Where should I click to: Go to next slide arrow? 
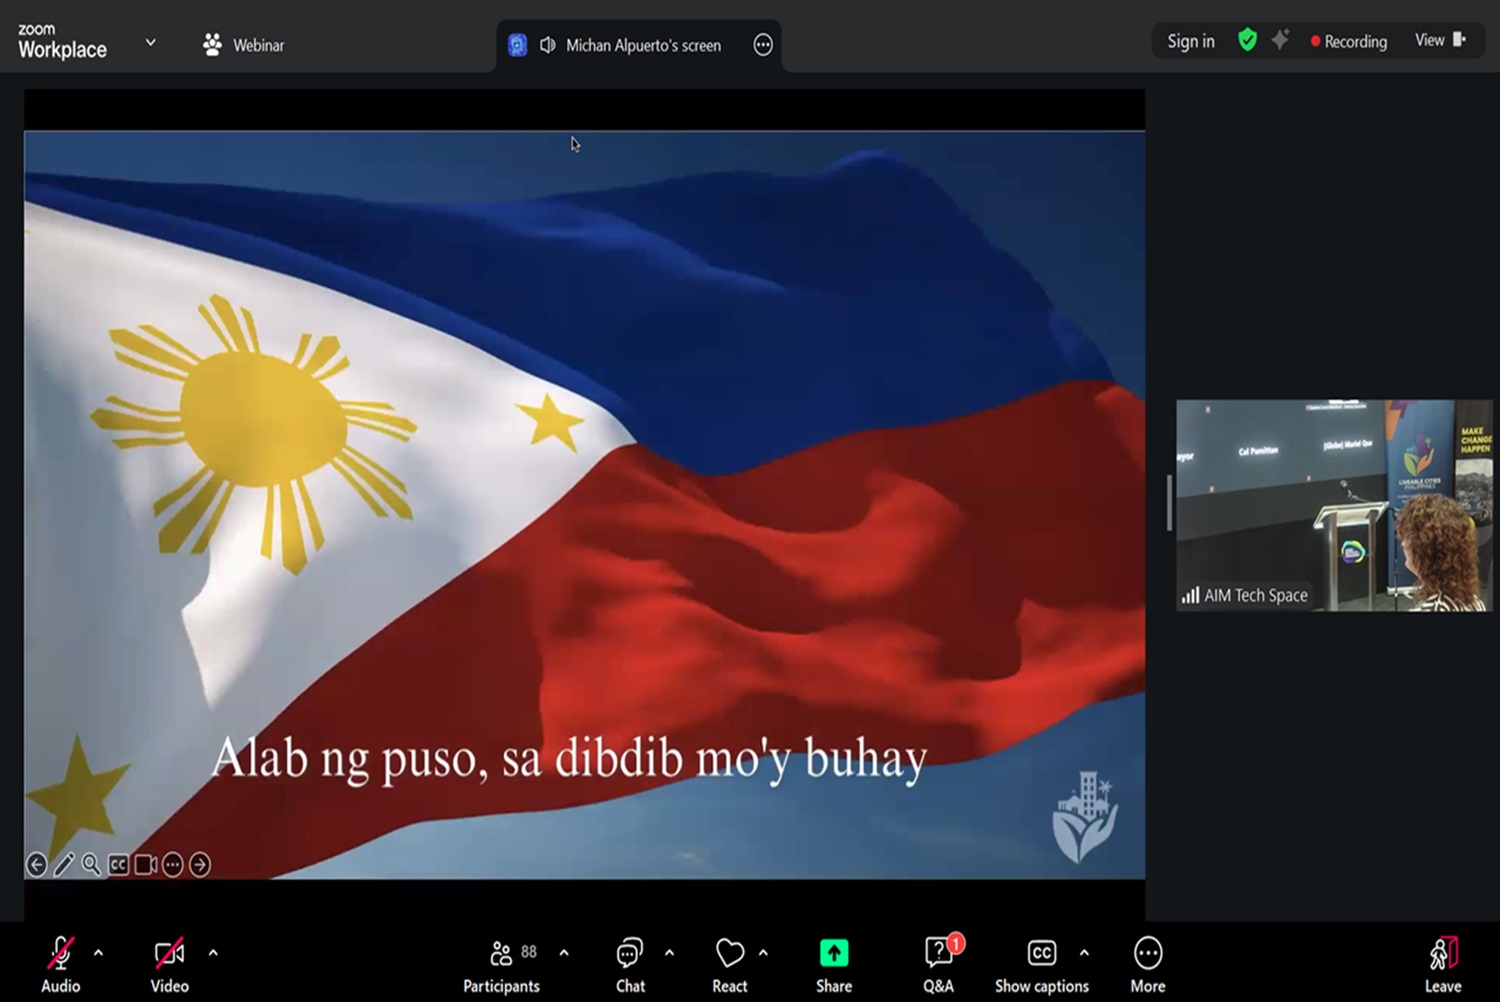point(200,865)
